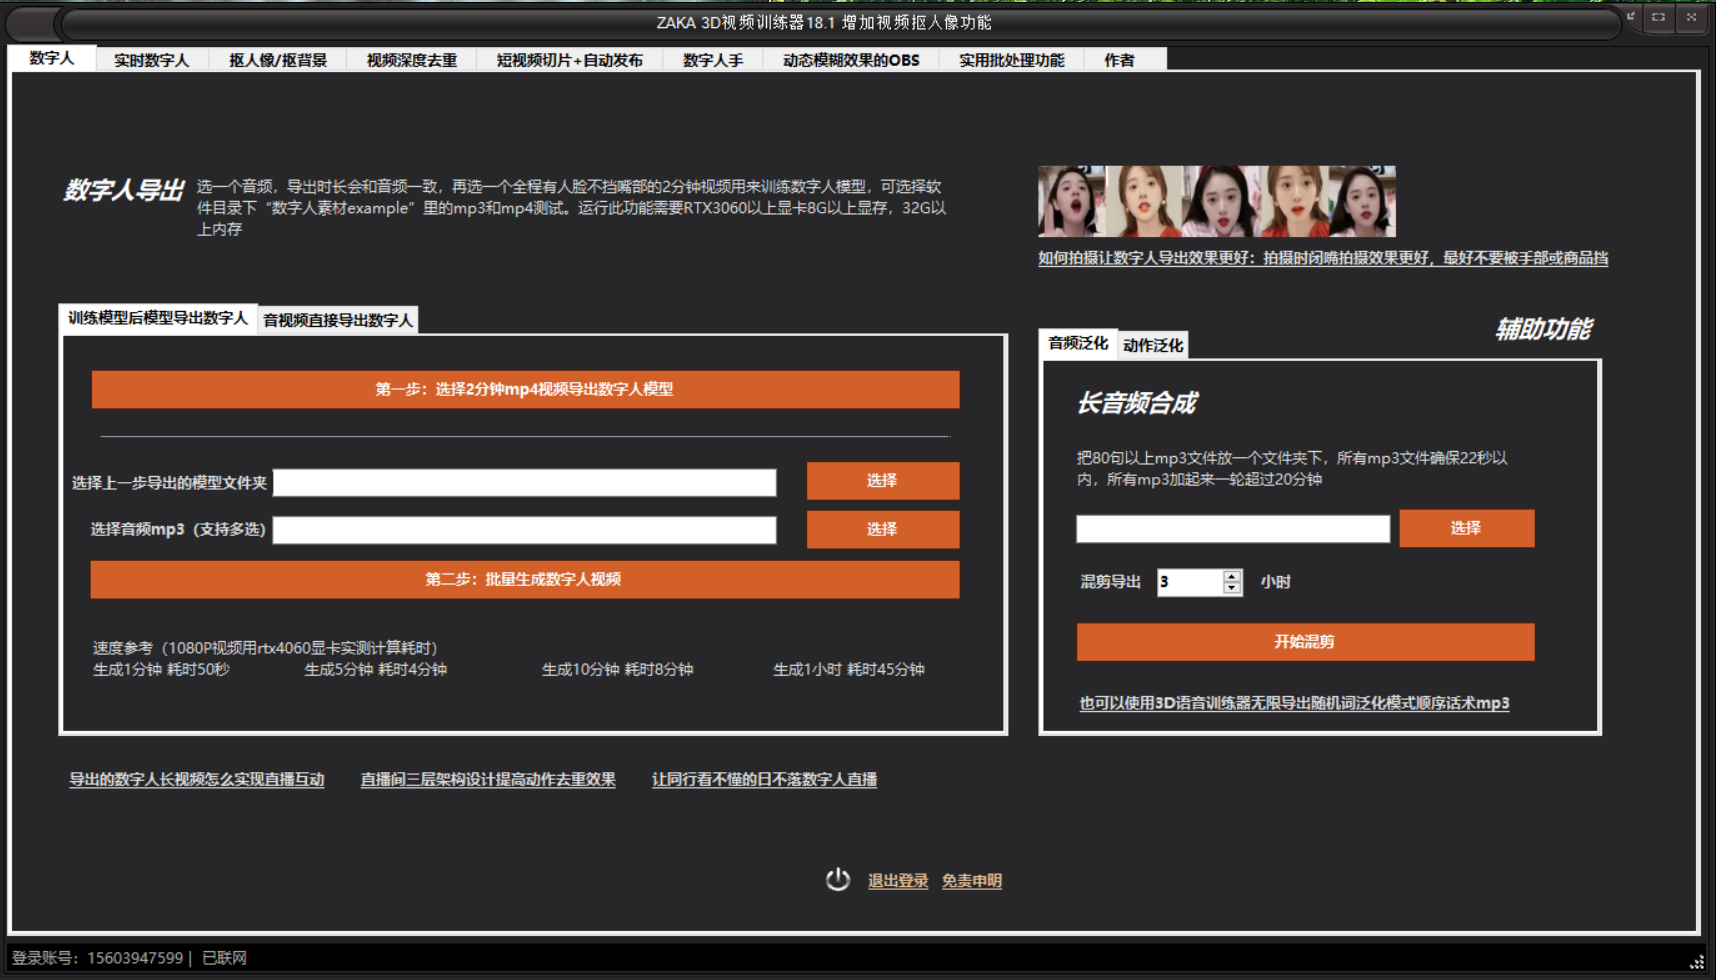Click 选择 button for model folder
The image size is (1716, 980).
(x=882, y=481)
